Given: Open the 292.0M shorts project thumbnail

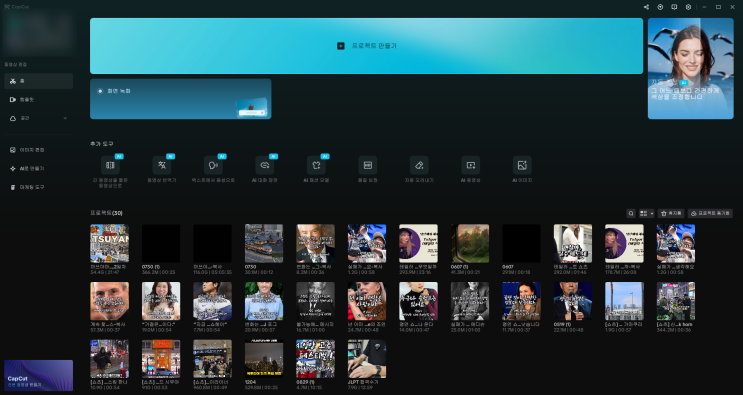Looking at the screenshot, I should (x=573, y=243).
